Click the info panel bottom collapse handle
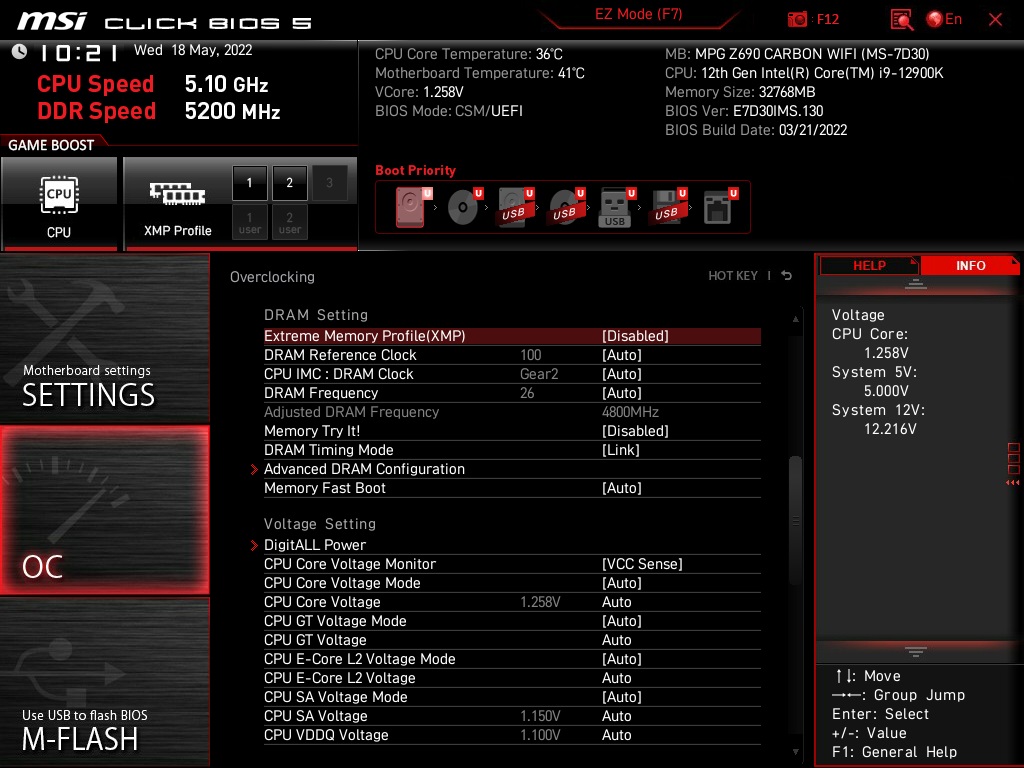 [x=916, y=651]
